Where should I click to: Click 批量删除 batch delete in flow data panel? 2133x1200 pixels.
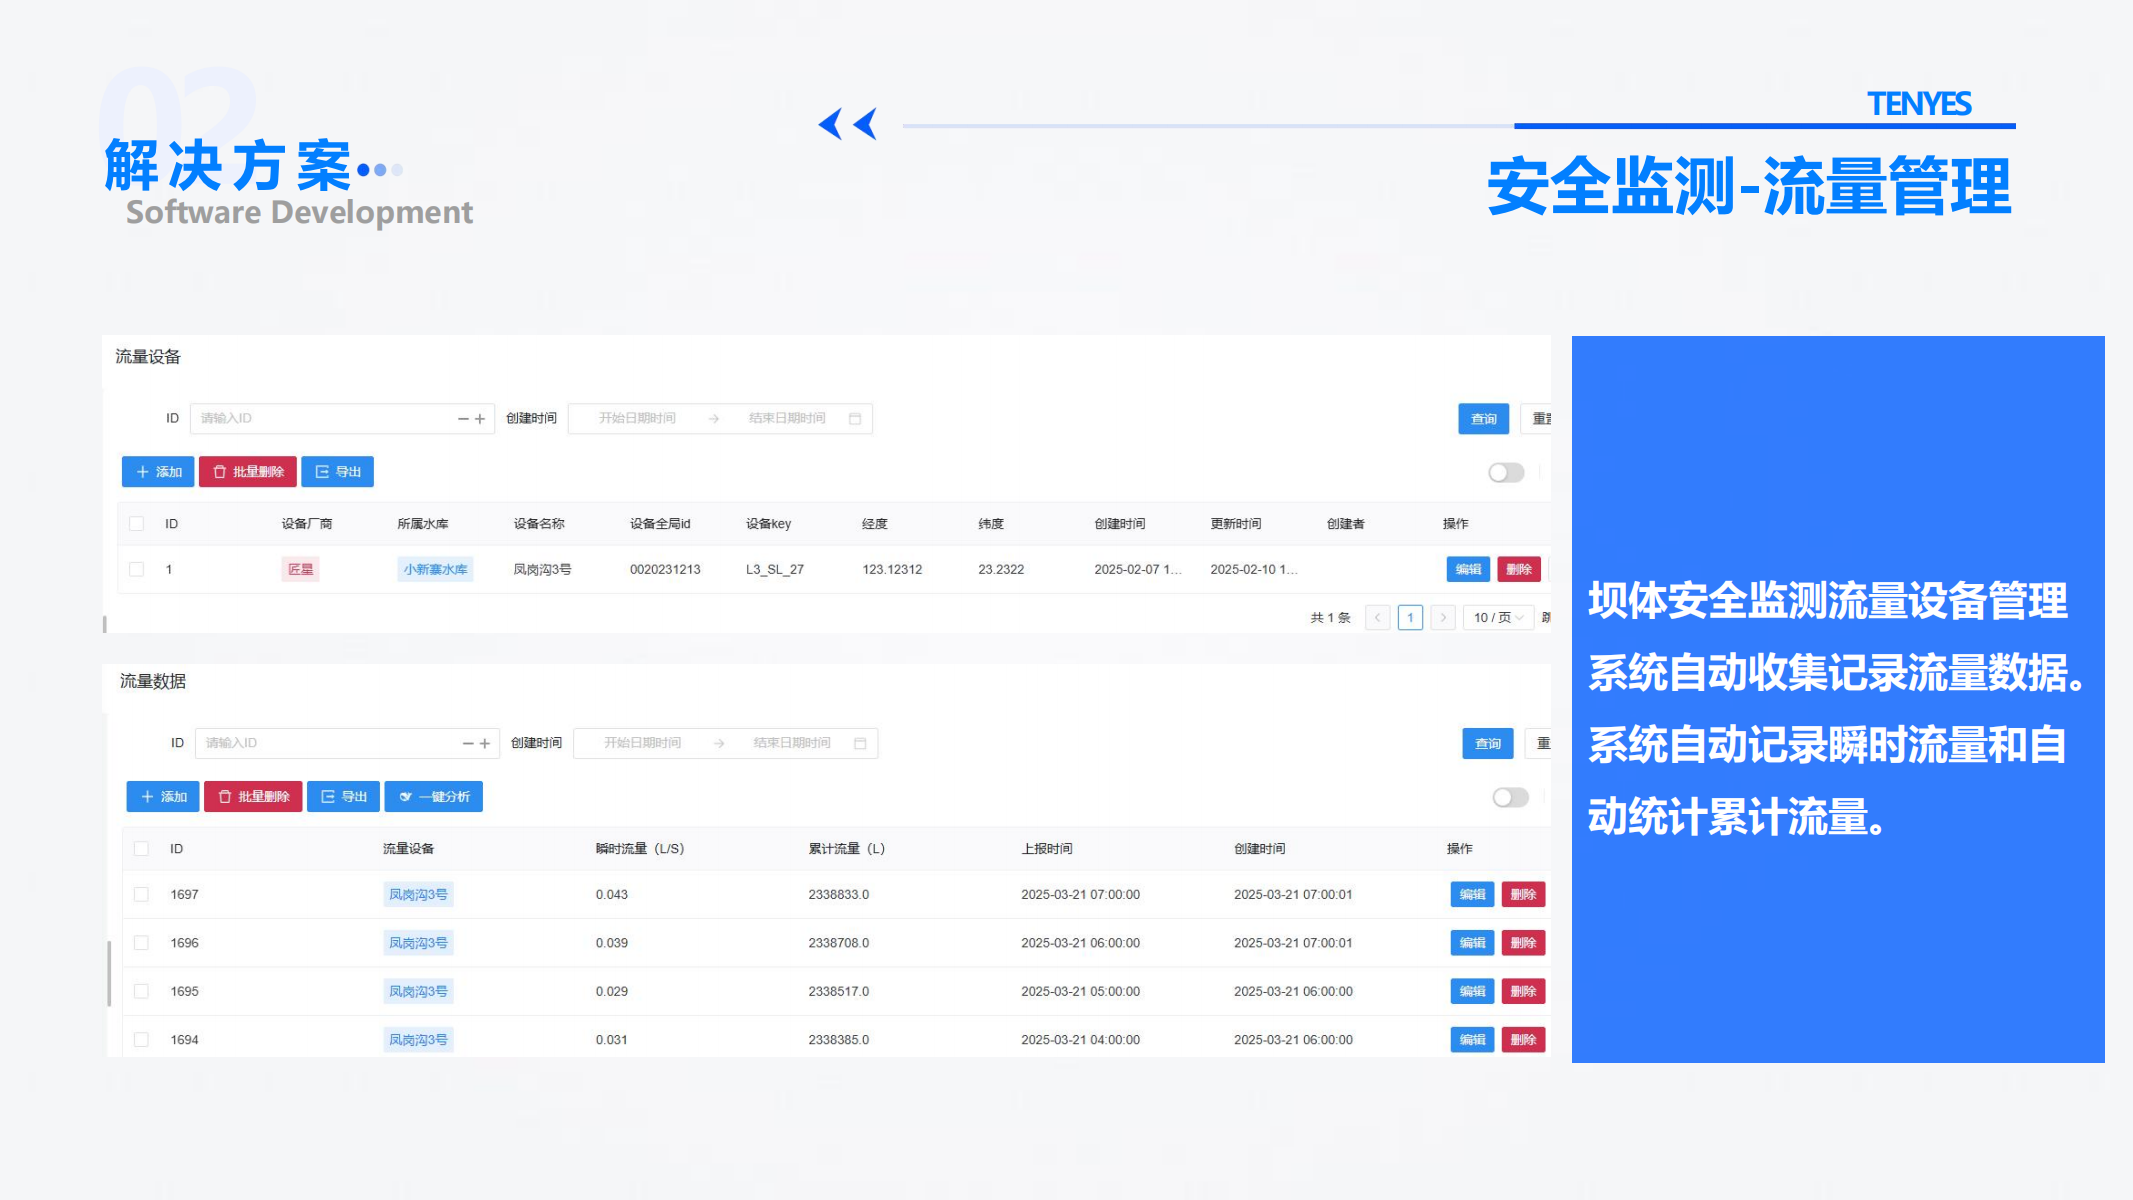(x=253, y=797)
